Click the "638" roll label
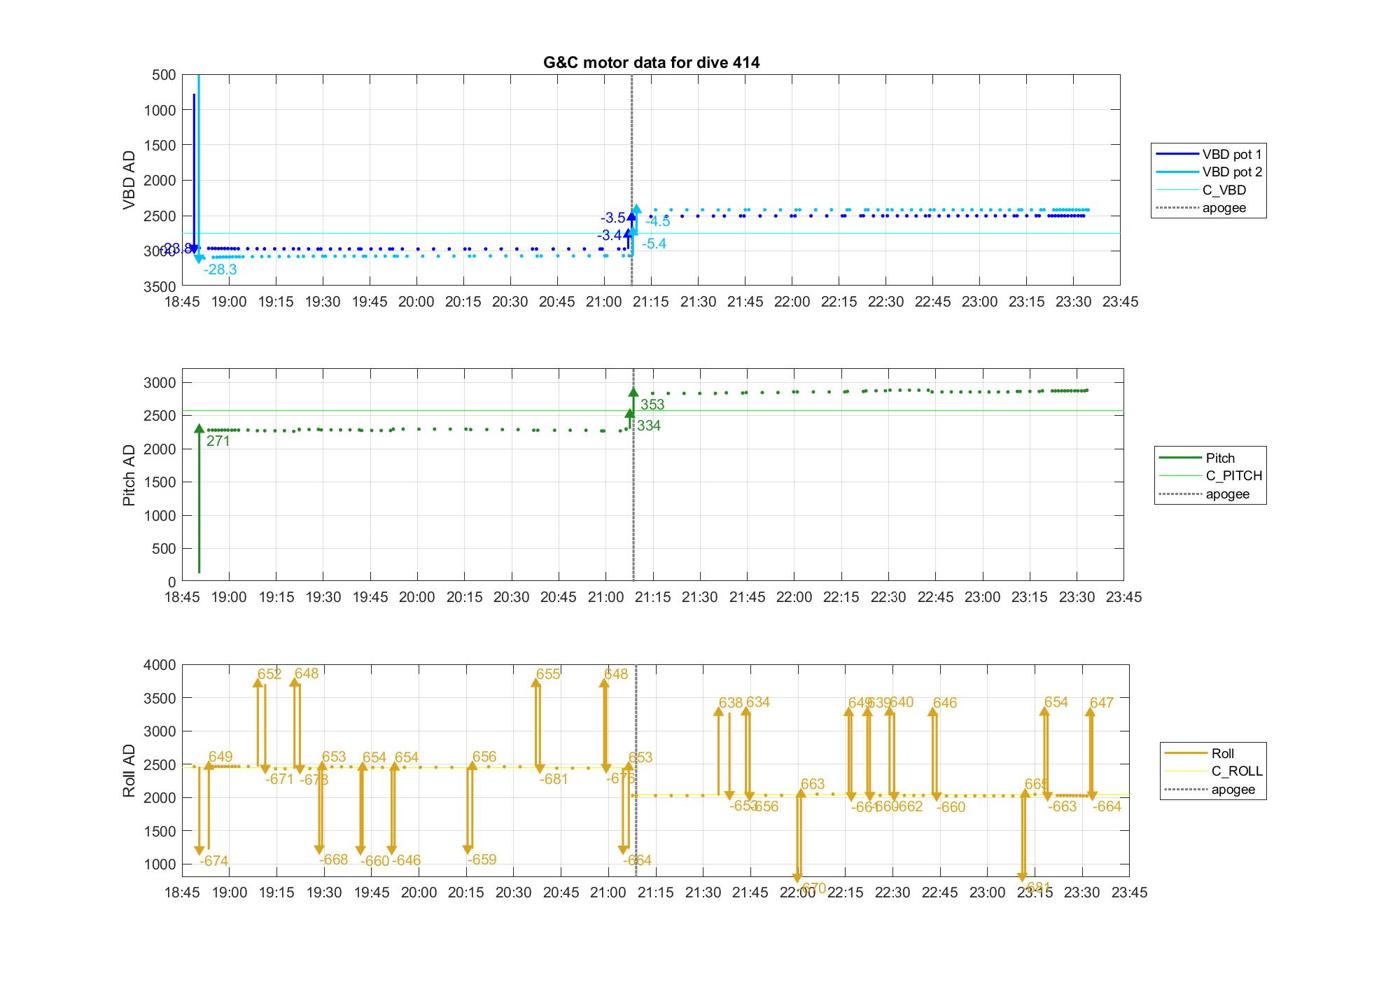Screen dimensions: 1400x986 [731, 703]
